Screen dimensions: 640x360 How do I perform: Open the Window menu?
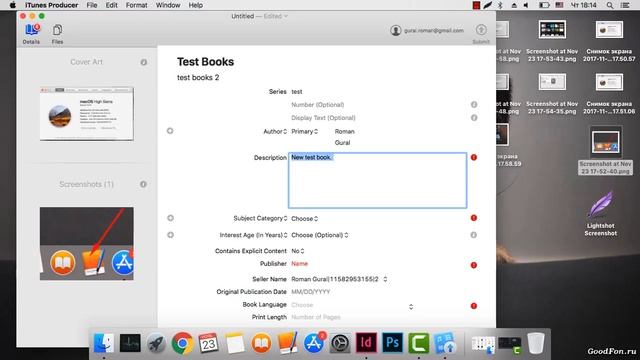pos(168,5)
